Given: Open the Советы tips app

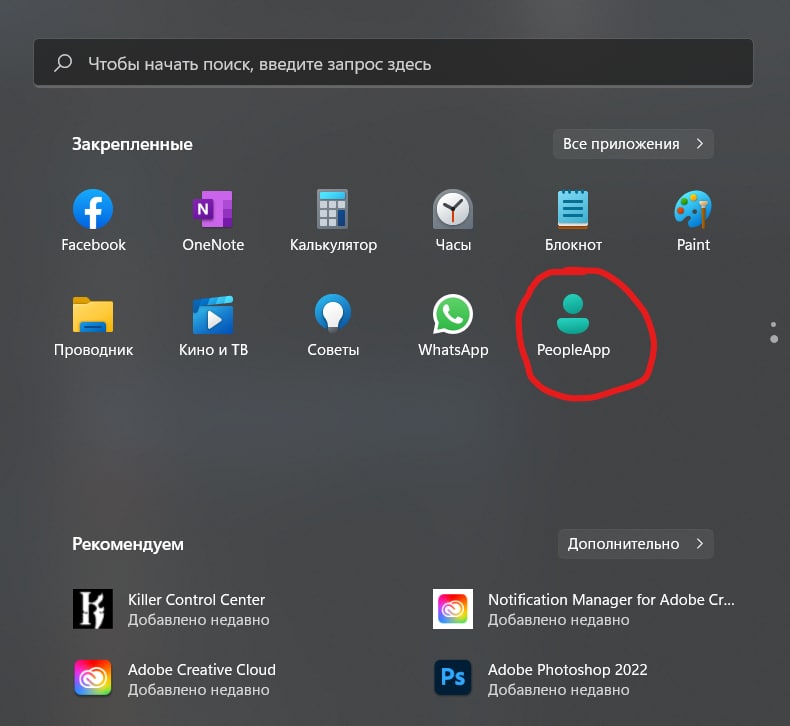Looking at the screenshot, I should pos(333,314).
